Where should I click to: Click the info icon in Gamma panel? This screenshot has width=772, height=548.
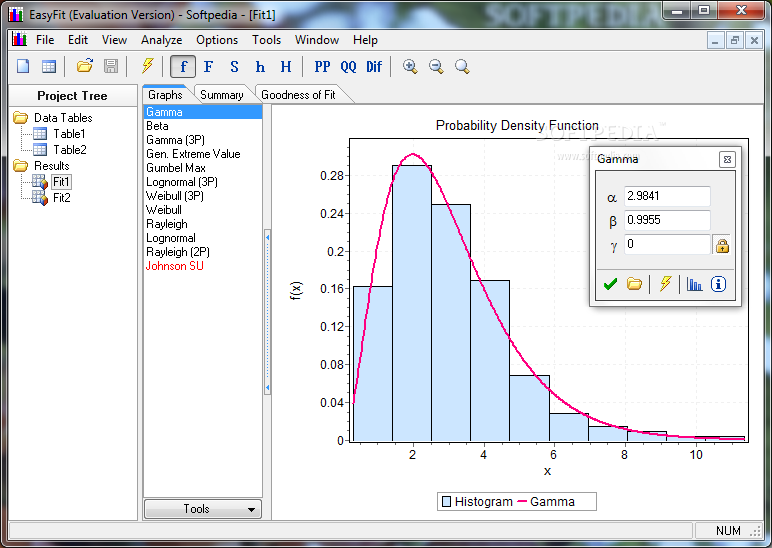point(718,284)
